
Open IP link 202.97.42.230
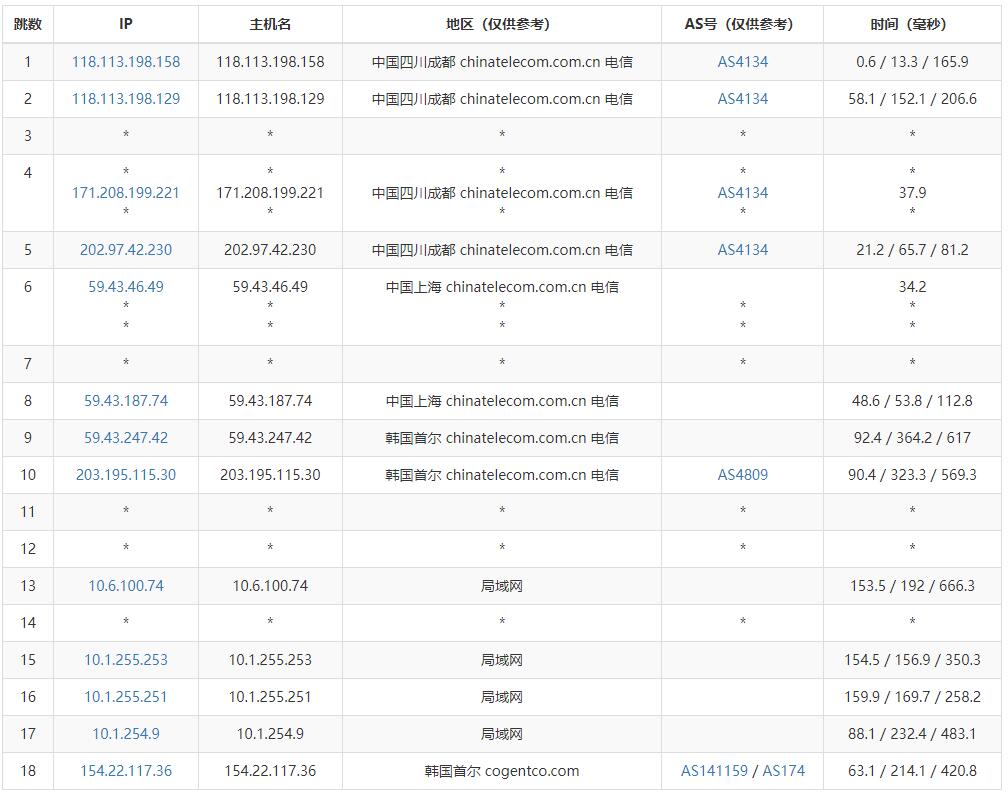click(126, 249)
